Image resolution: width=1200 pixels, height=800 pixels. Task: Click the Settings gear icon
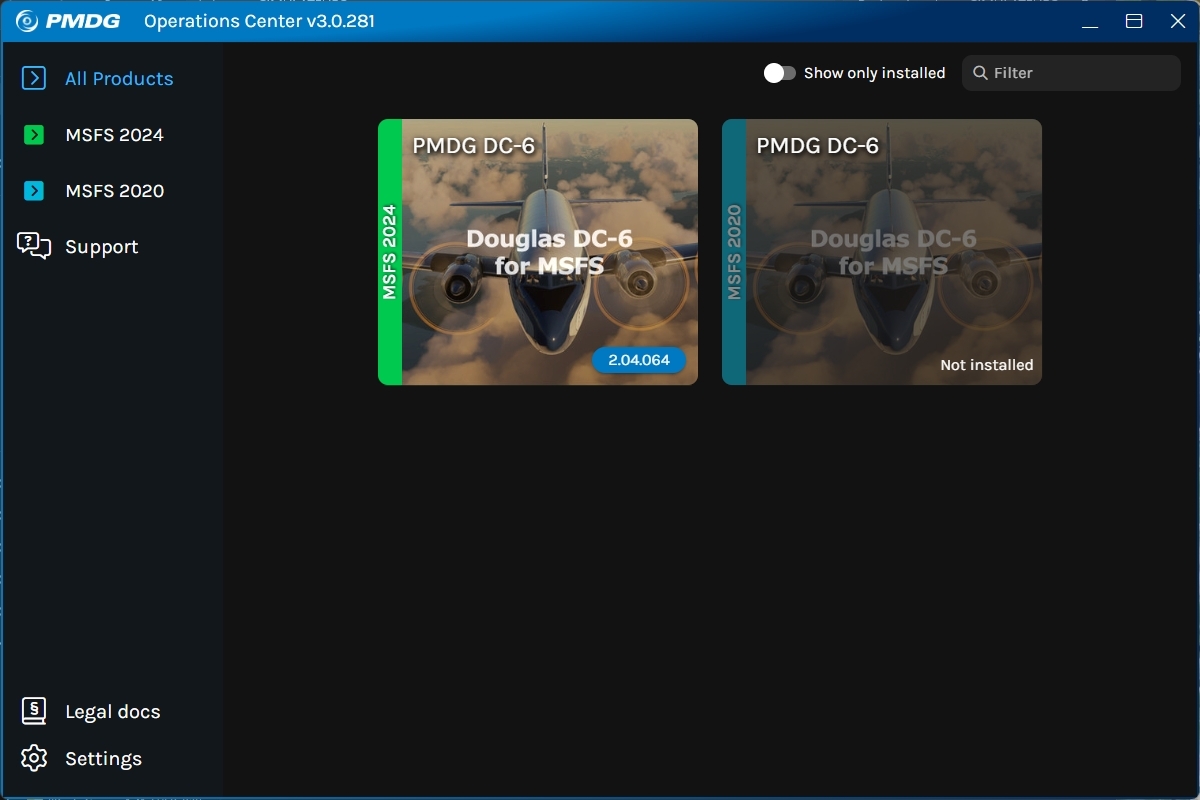click(34, 758)
